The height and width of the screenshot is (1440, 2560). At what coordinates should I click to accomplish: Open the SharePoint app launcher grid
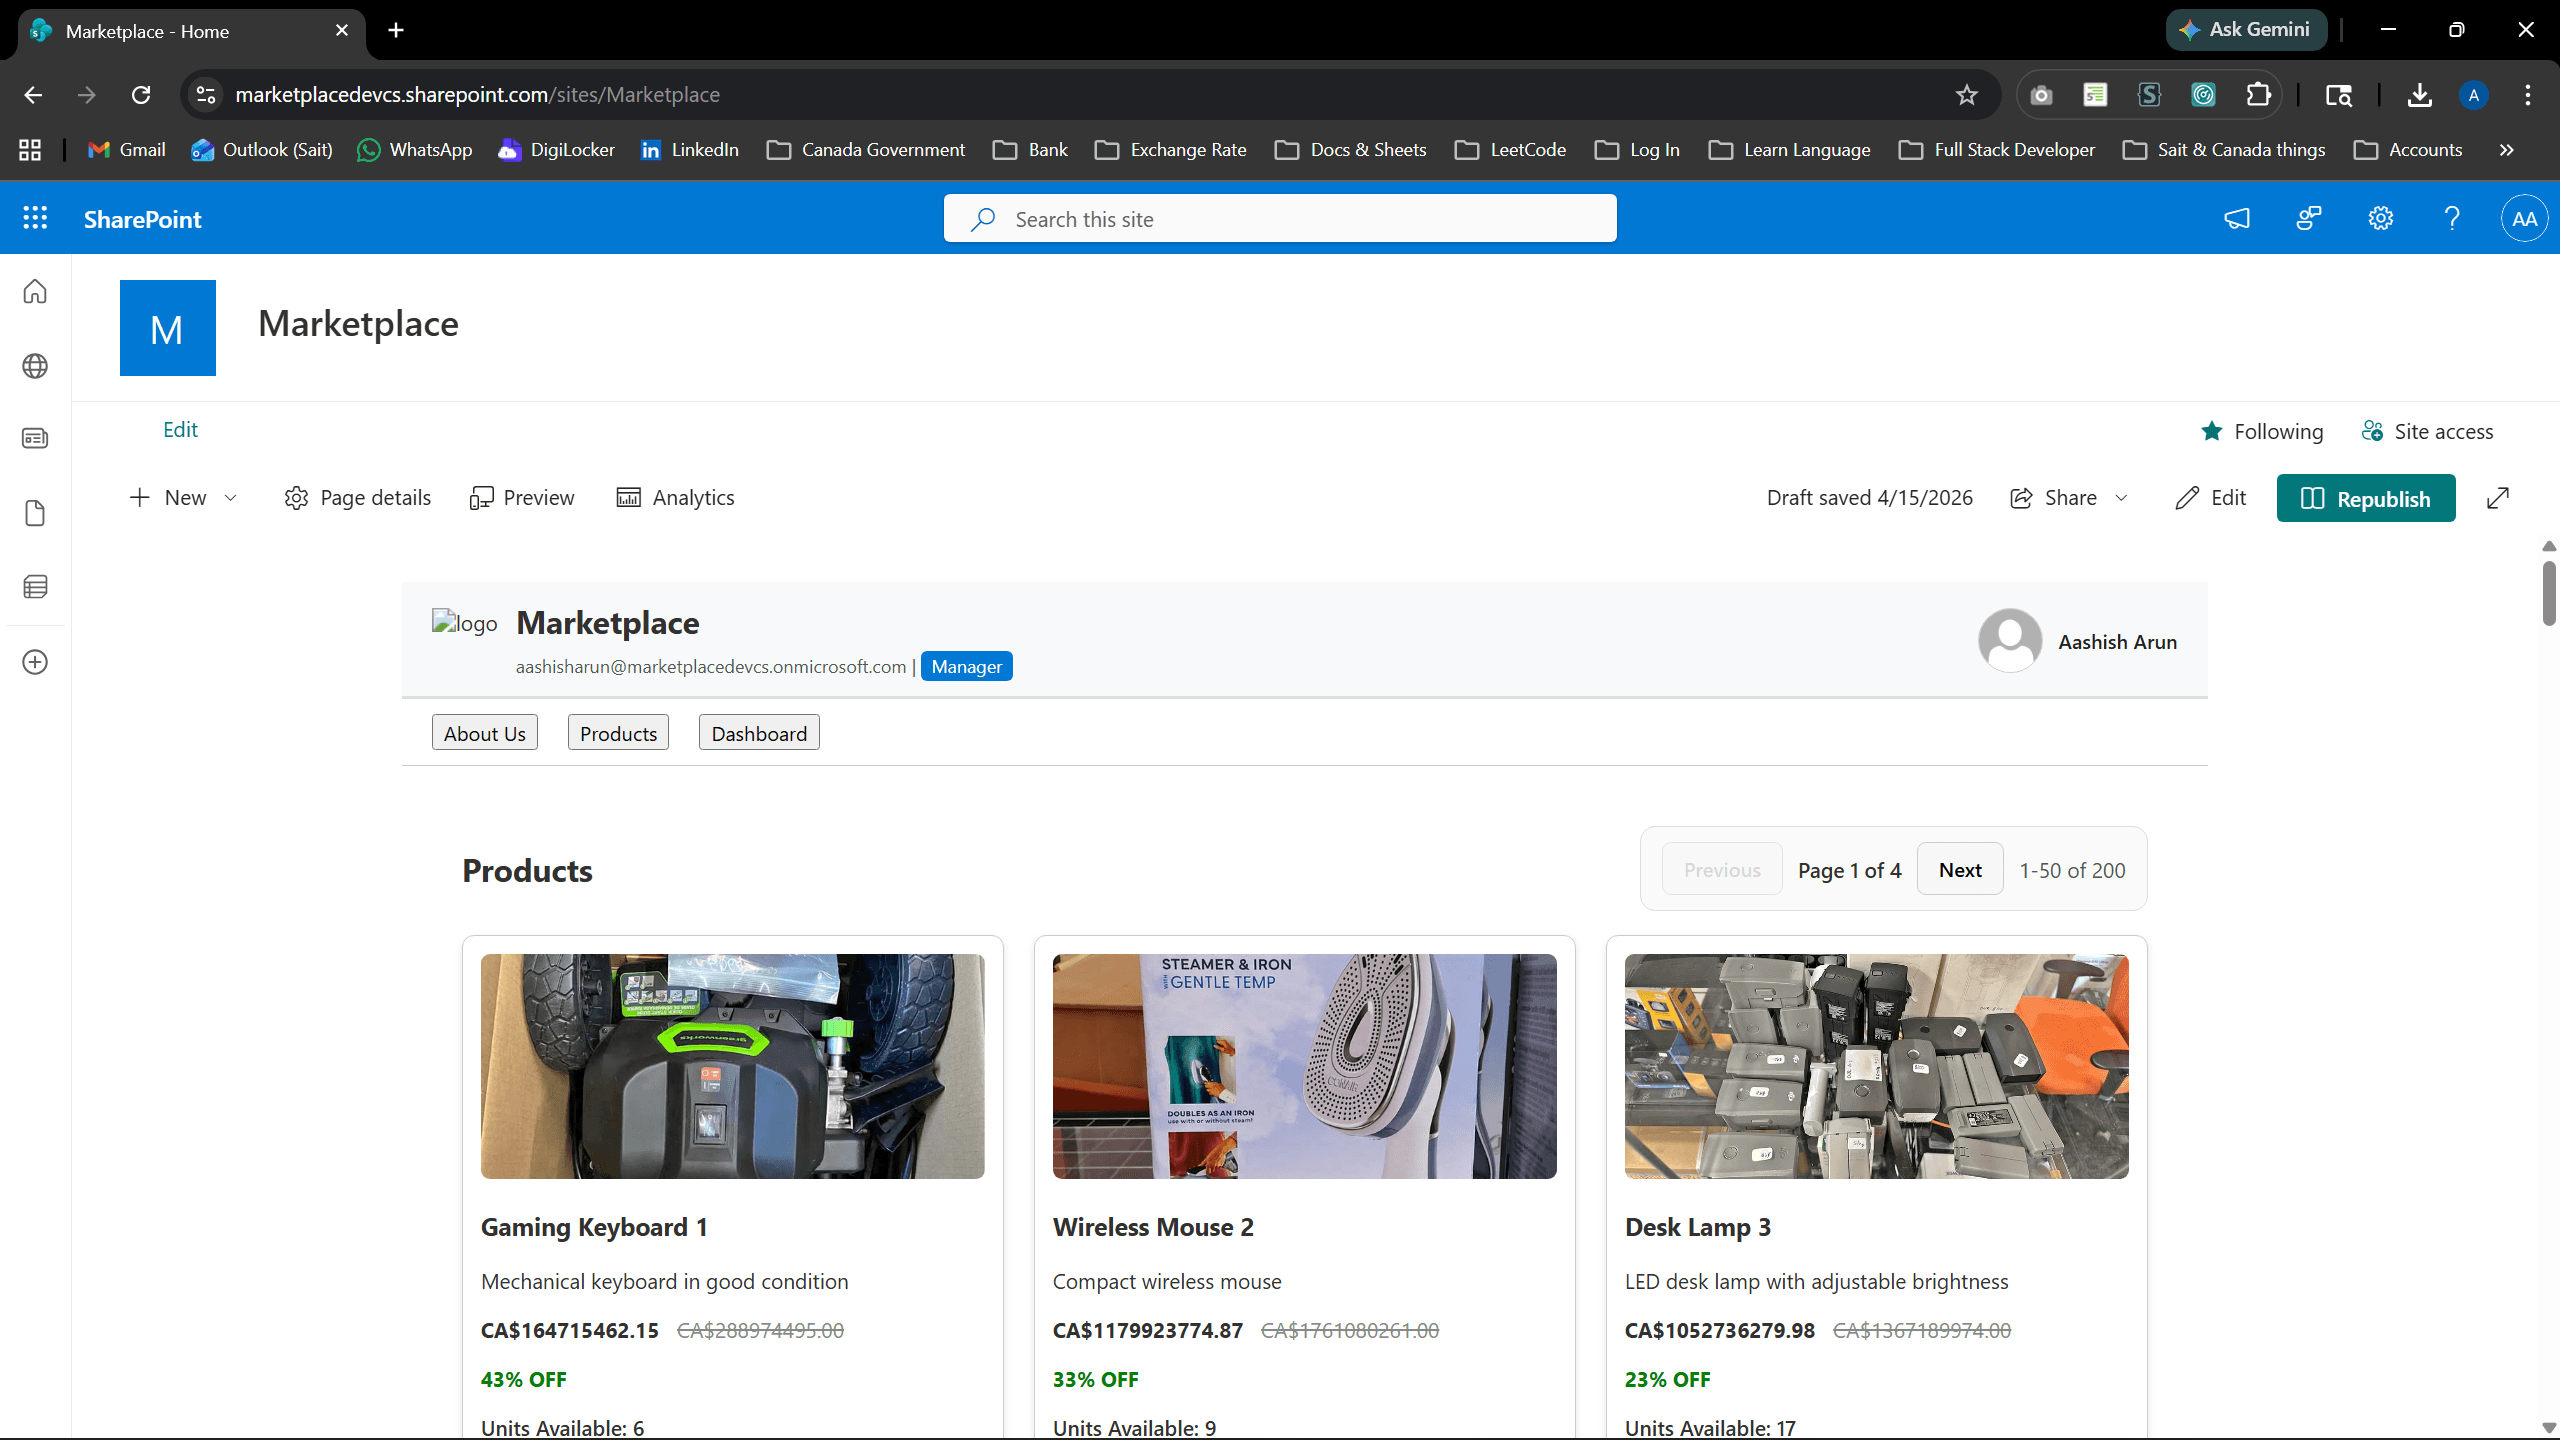click(x=35, y=218)
